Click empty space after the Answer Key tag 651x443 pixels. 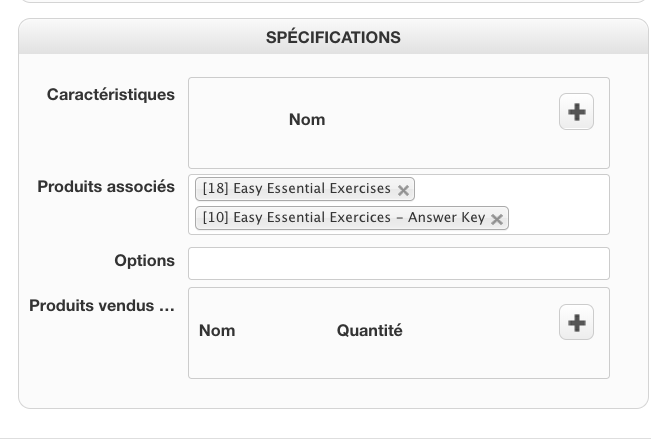(558, 218)
